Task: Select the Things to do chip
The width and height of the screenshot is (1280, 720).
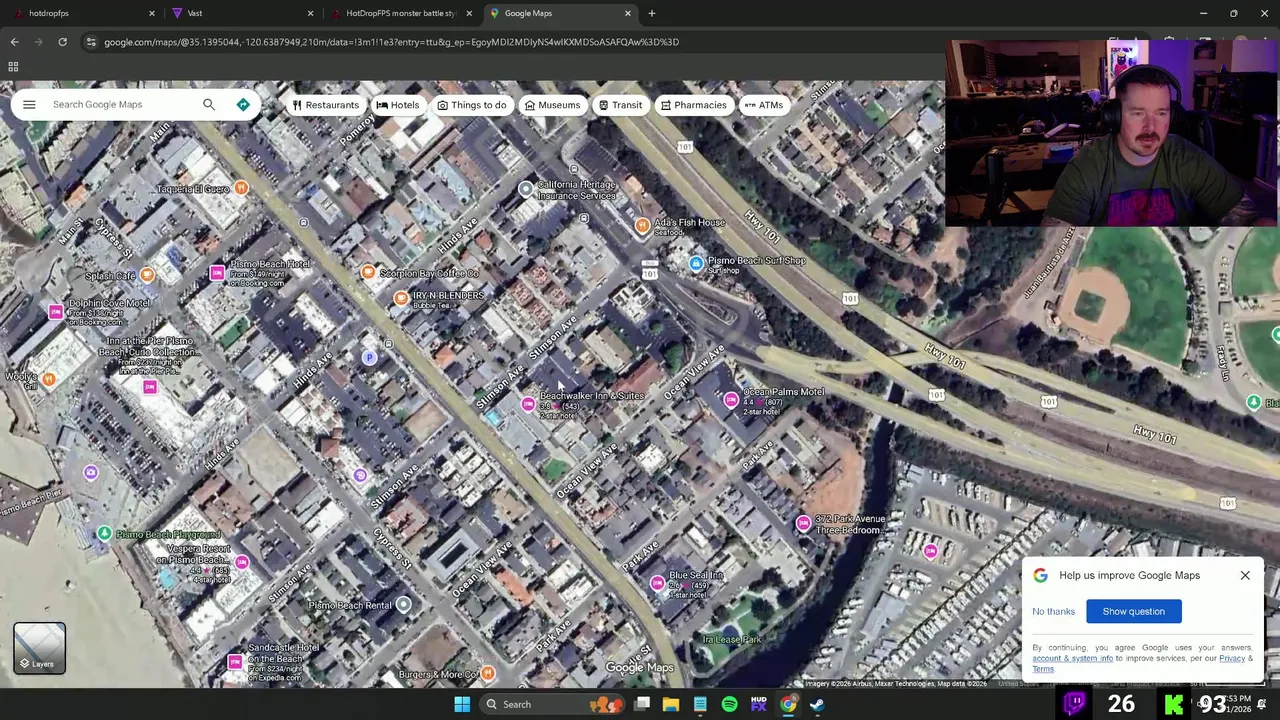Action: pos(471,105)
